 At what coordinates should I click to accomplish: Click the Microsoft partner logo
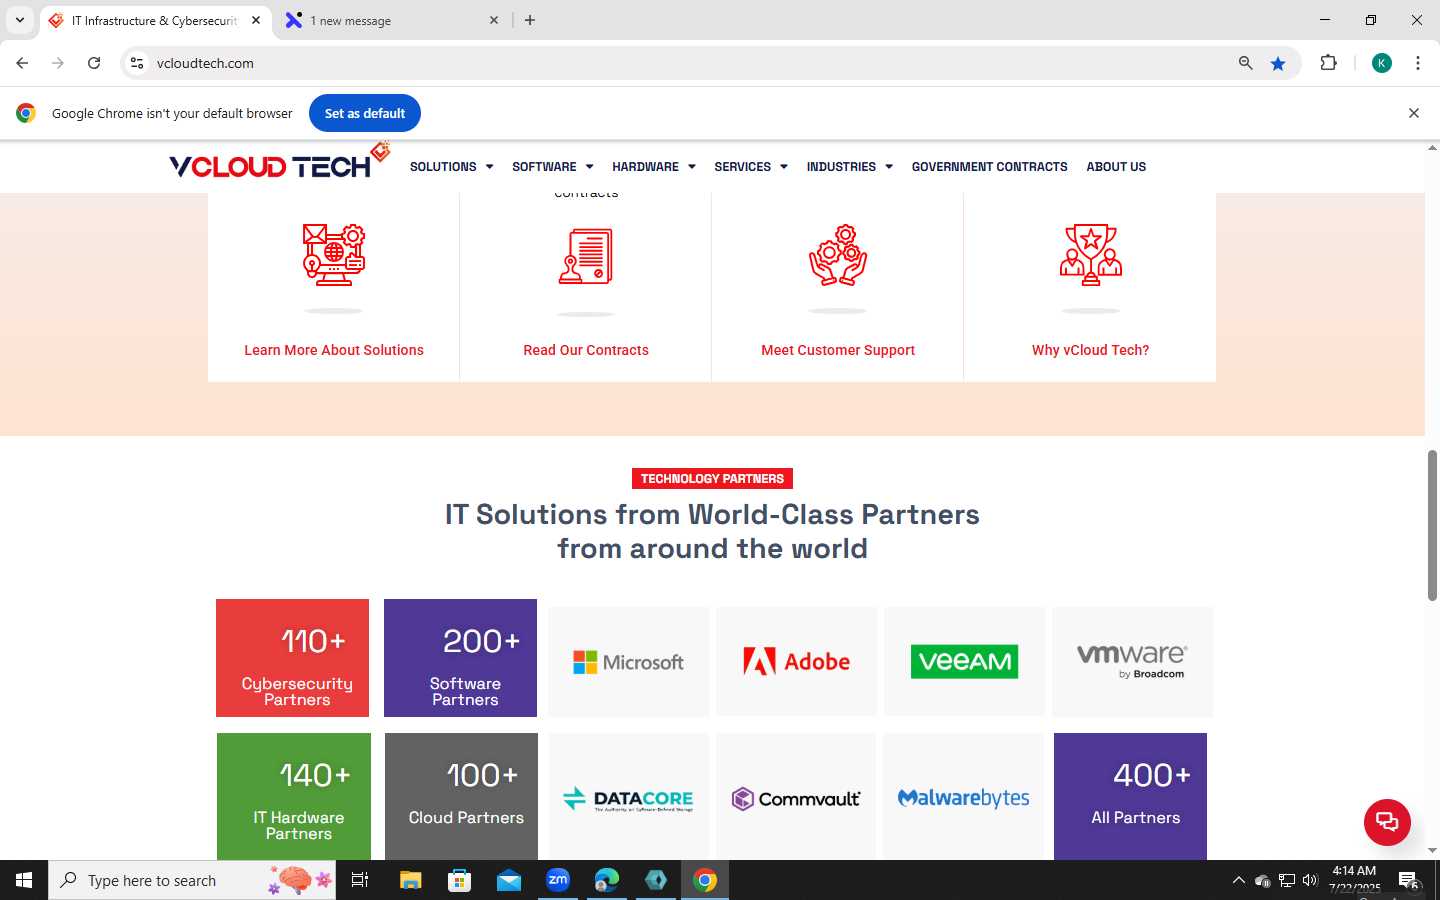click(x=628, y=662)
